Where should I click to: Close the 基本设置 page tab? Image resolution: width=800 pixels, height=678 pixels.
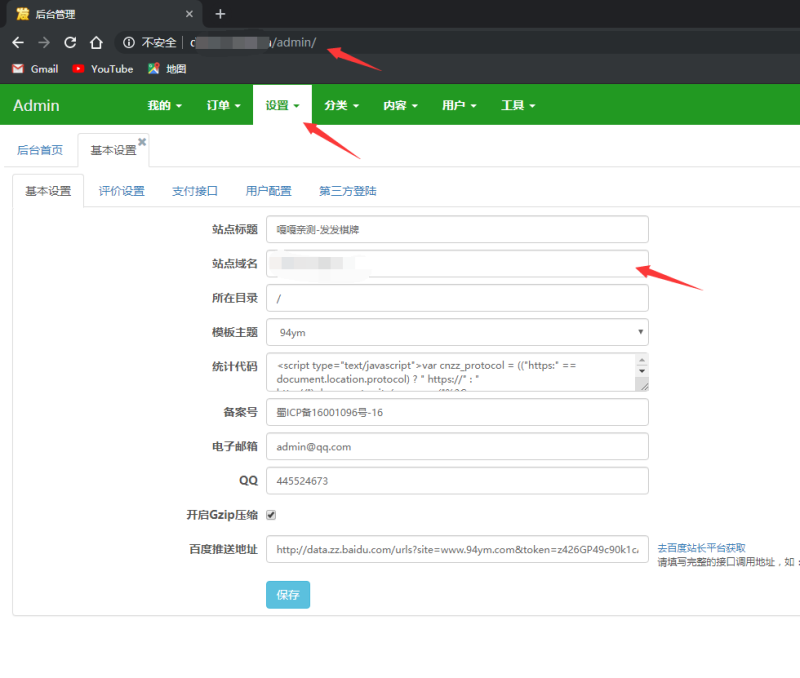click(x=142, y=141)
